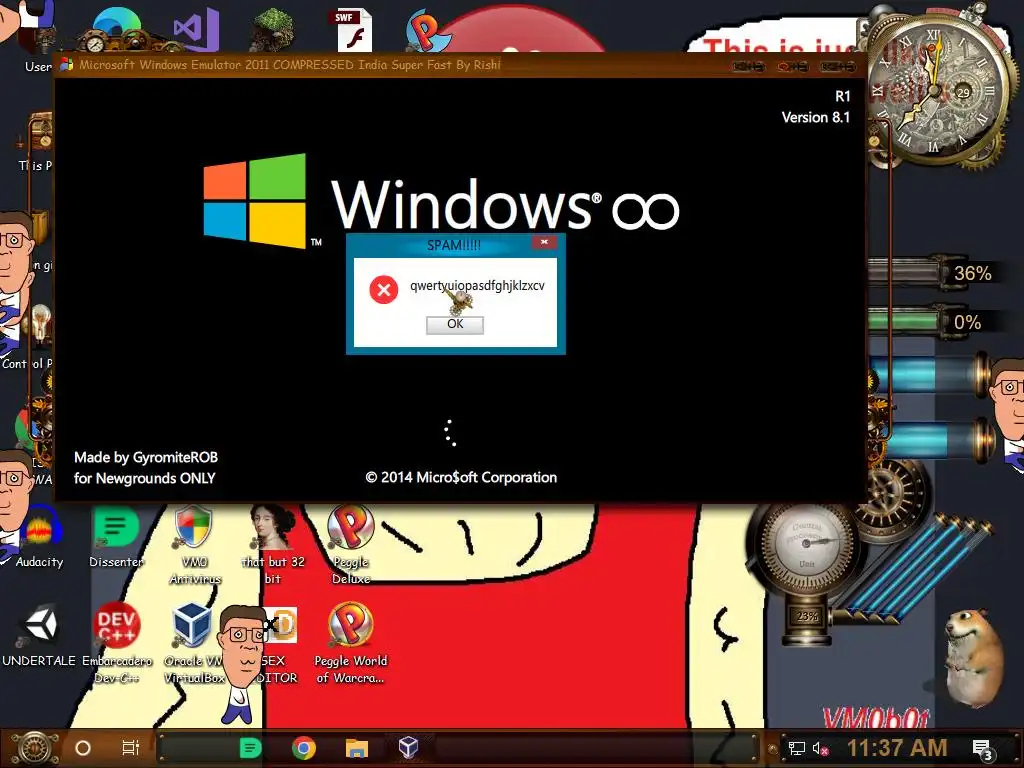Click the 36% meter gadget

pyautogui.click(x=934, y=272)
